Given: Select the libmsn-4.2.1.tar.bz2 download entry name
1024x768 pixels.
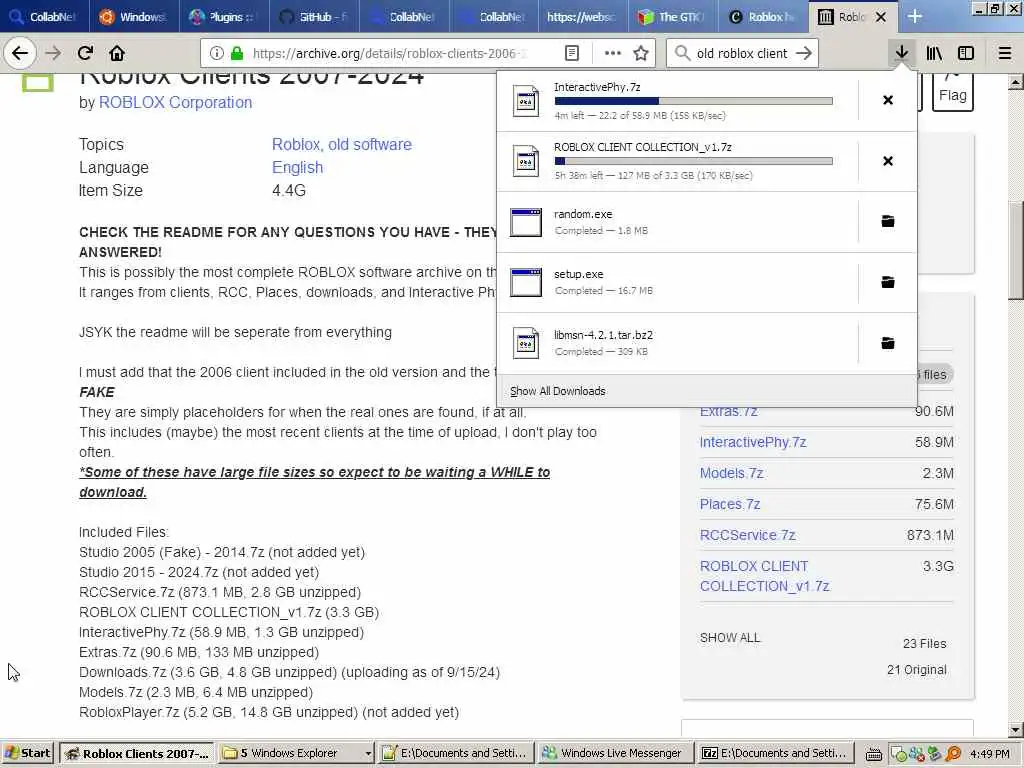Looking at the screenshot, I should point(603,335).
